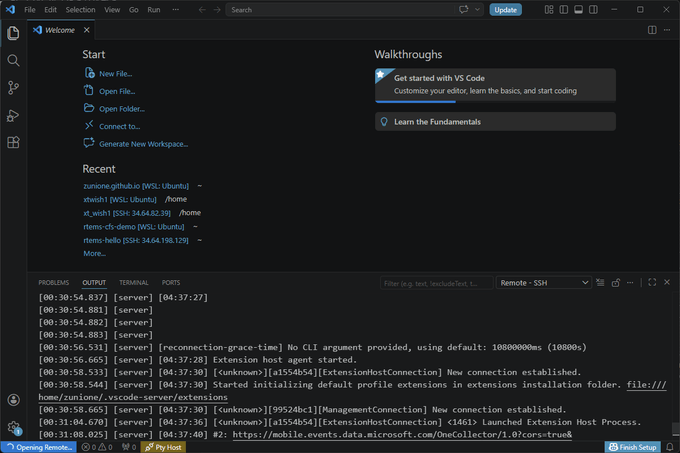
Task: Close the bottom panel
Action: pos(667,283)
